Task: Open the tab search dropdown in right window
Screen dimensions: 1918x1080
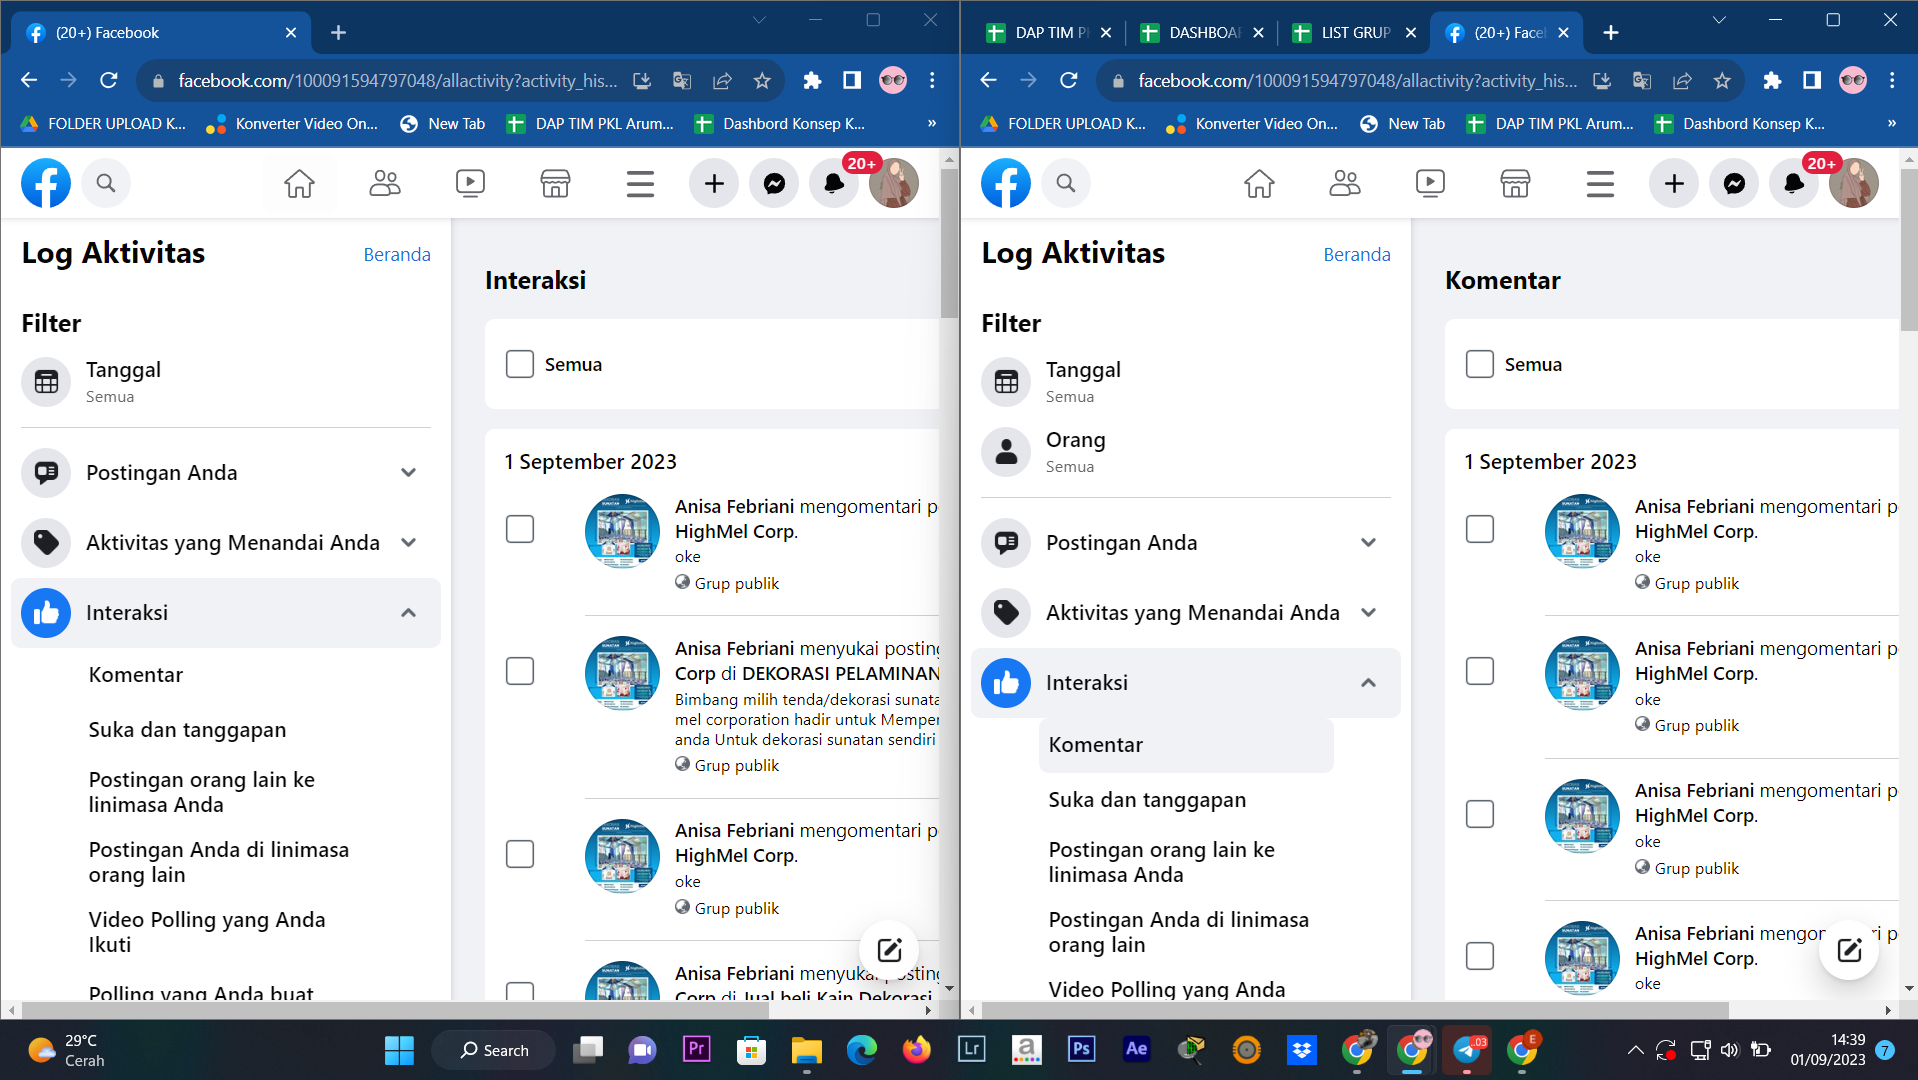Action: 1719,20
